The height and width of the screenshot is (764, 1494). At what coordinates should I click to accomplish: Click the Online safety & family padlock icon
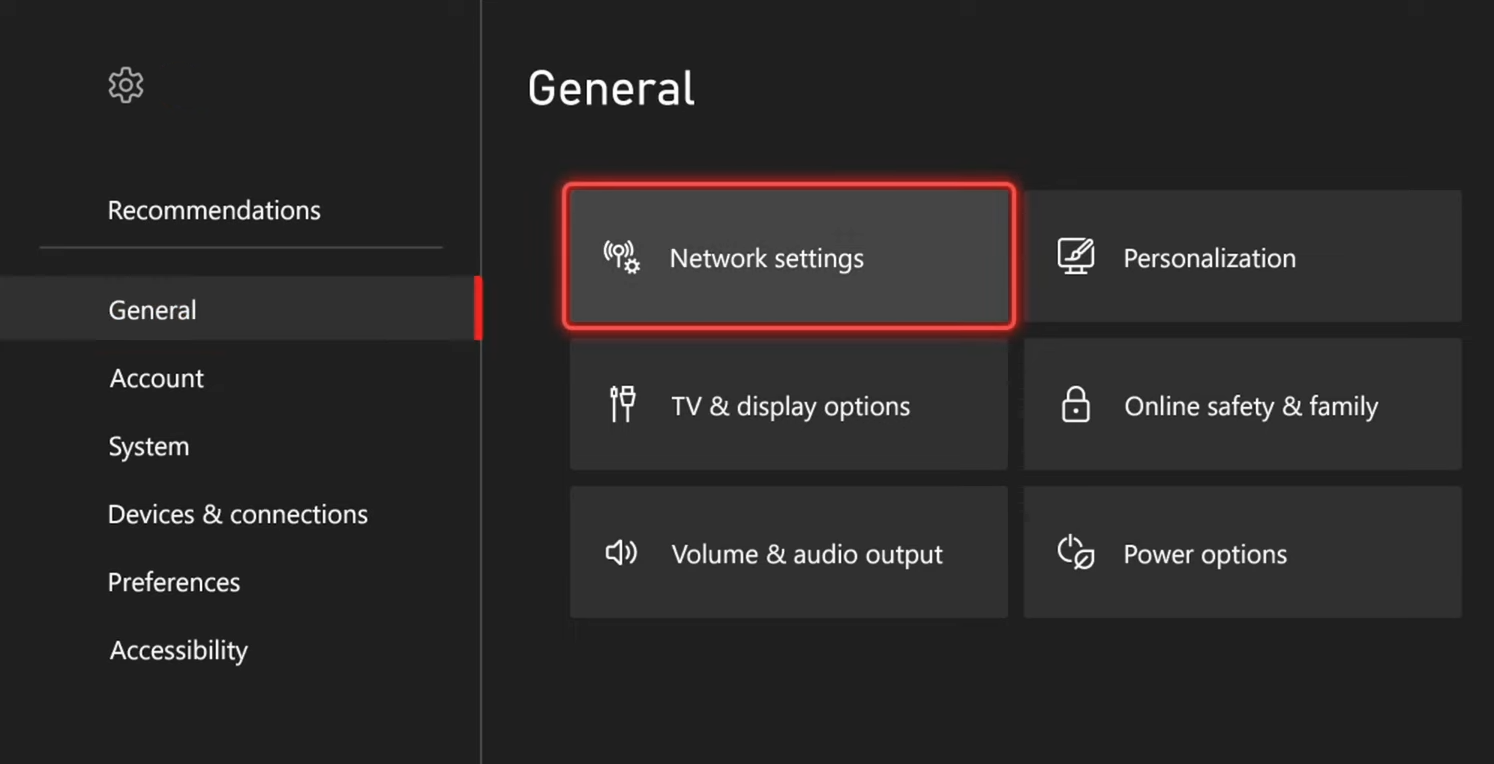pos(1075,405)
